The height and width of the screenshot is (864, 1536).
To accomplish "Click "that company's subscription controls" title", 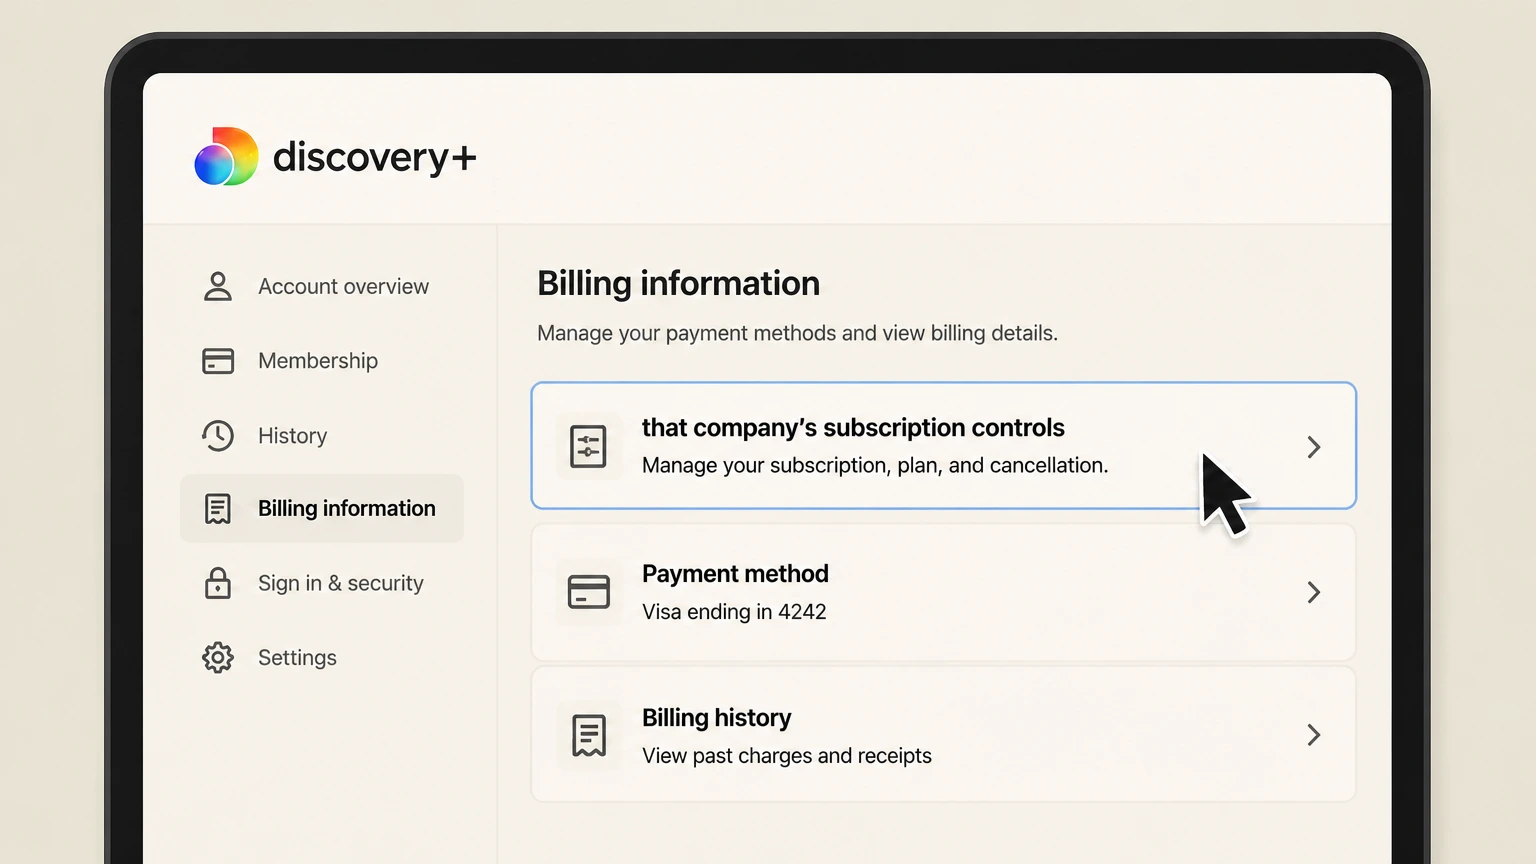I will pyautogui.click(x=853, y=428).
